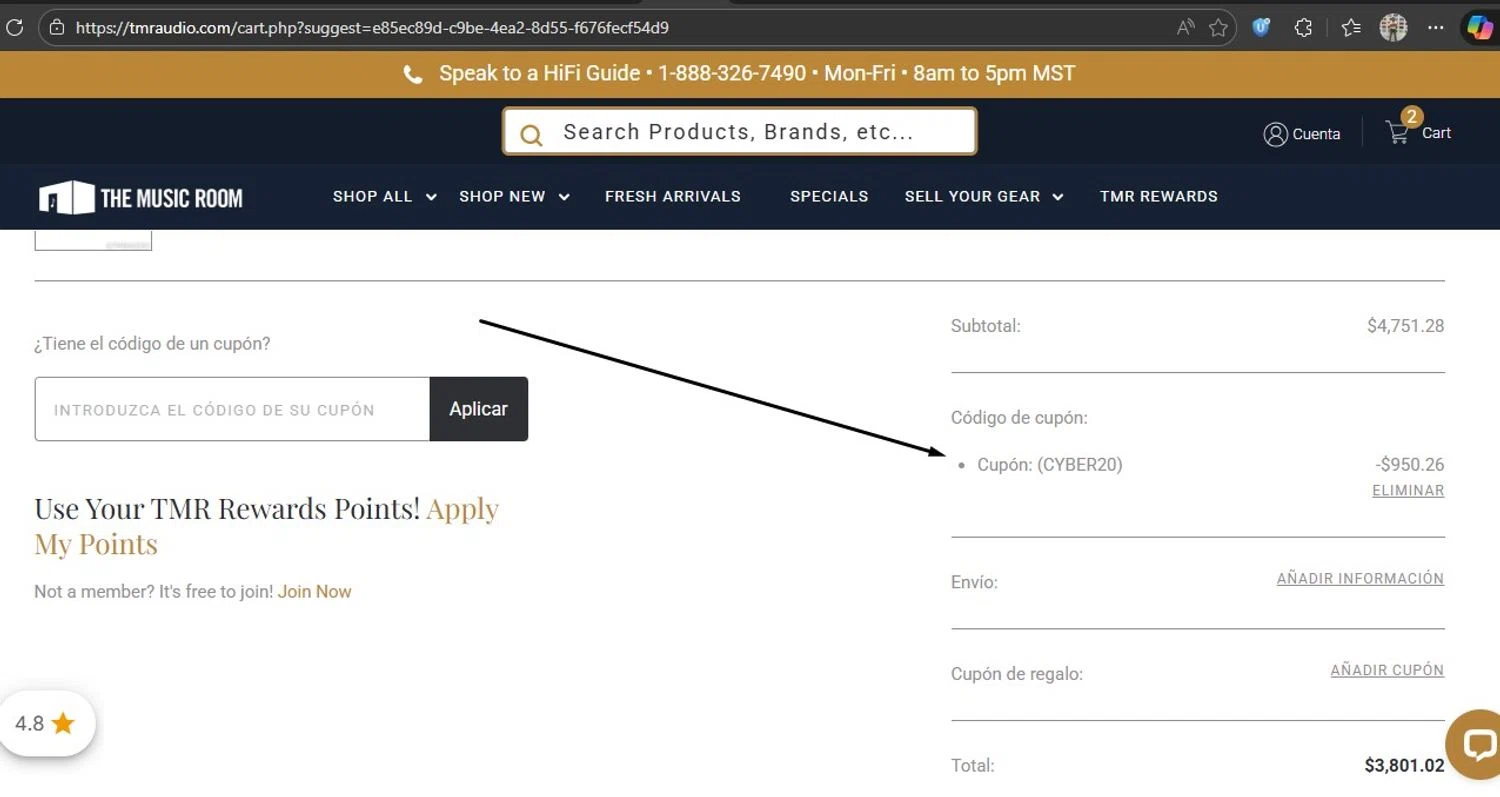Viewport: 1500px width, 797px height.
Task: Click The Music Room logo
Action: [x=141, y=198]
